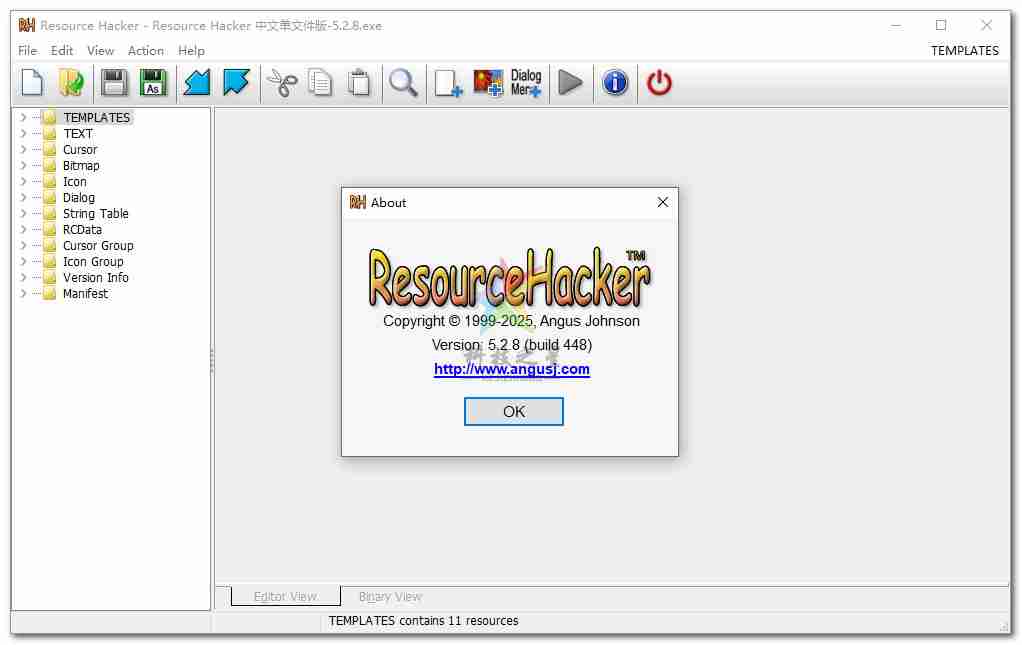This screenshot has width=1022, height=645.
Task: Close the About dialog window
Action: point(662,202)
